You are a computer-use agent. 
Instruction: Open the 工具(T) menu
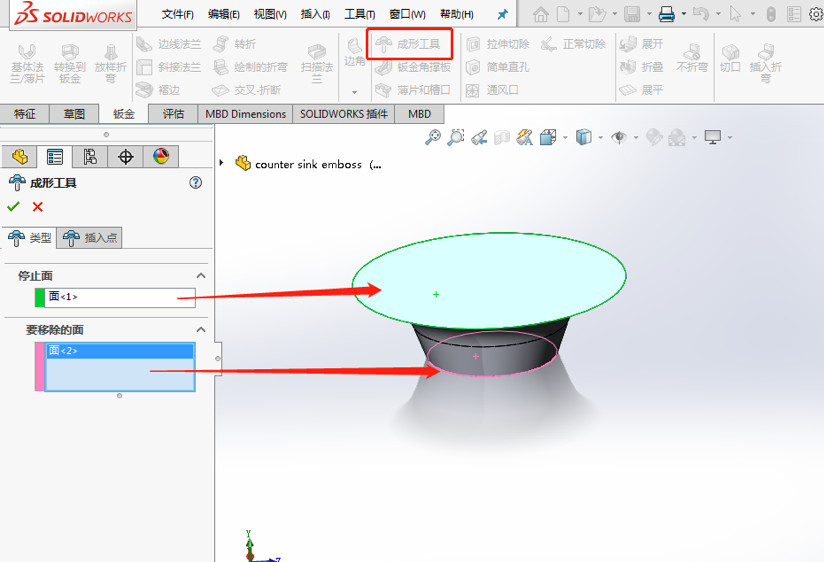pos(359,14)
